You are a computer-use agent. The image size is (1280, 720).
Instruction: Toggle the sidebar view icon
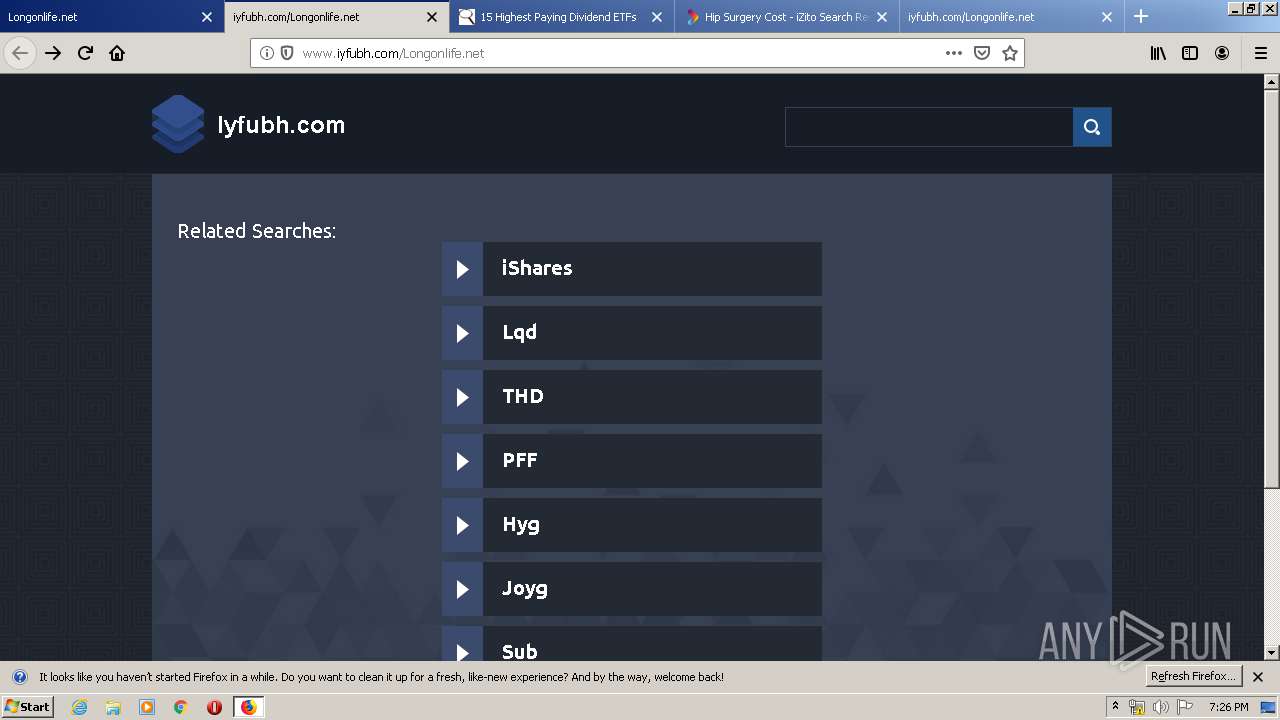pos(1190,53)
